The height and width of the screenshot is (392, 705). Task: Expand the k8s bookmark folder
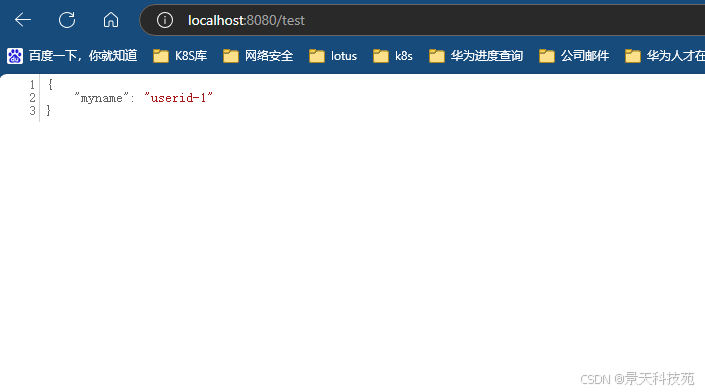tap(393, 56)
